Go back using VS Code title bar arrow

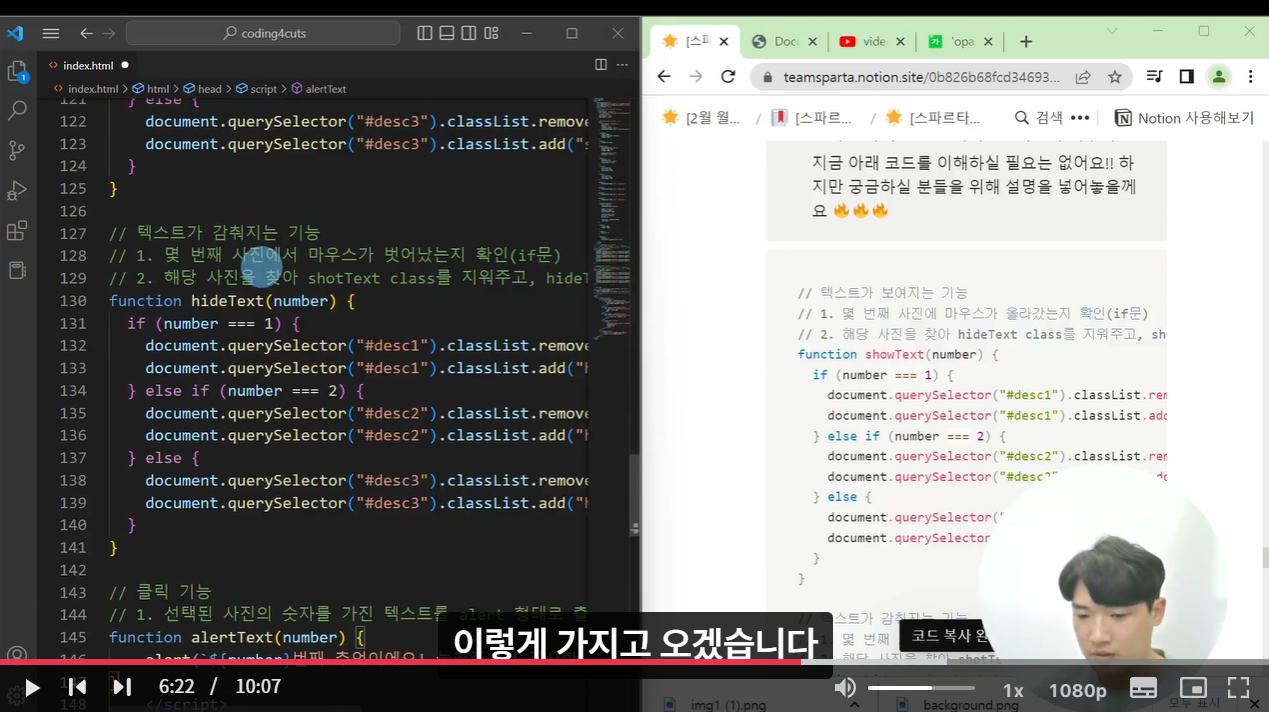click(87, 33)
